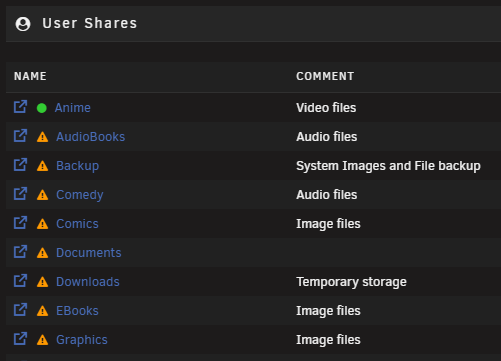Screen dimensions: 501x361
Task: Open the browse icon beside Downloads share
Action: [20, 281]
